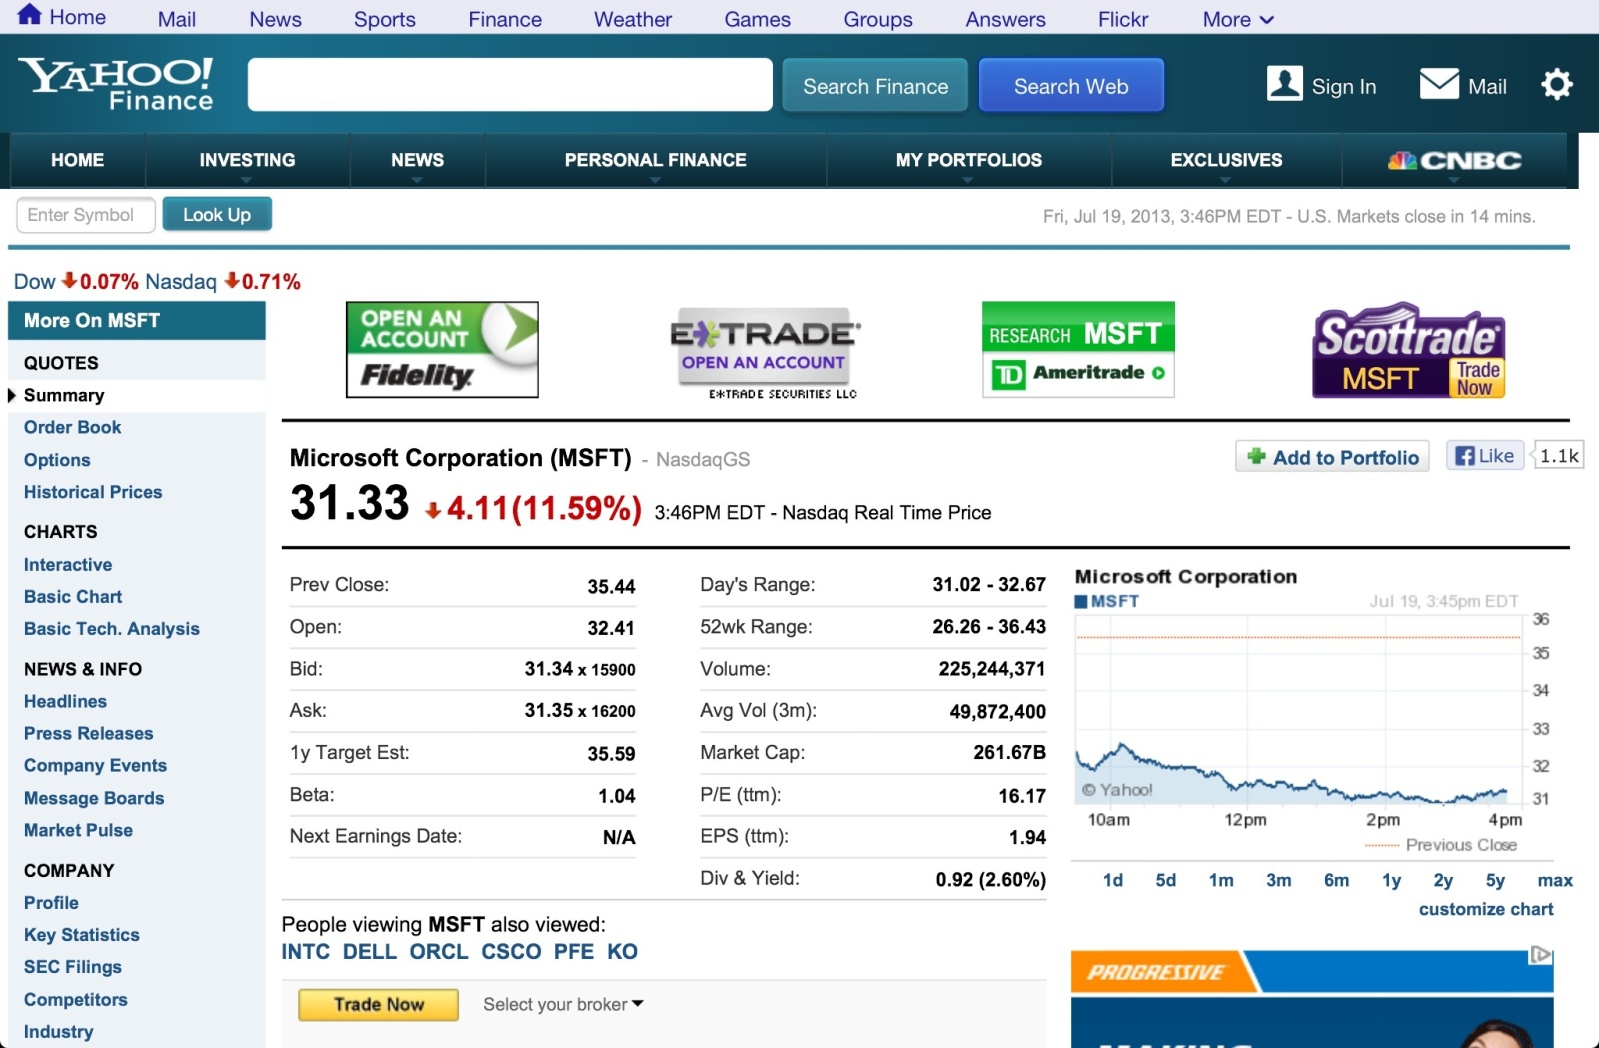Image resolution: width=1599 pixels, height=1048 pixels.
Task: Click the Look Up button
Action: click(217, 214)
